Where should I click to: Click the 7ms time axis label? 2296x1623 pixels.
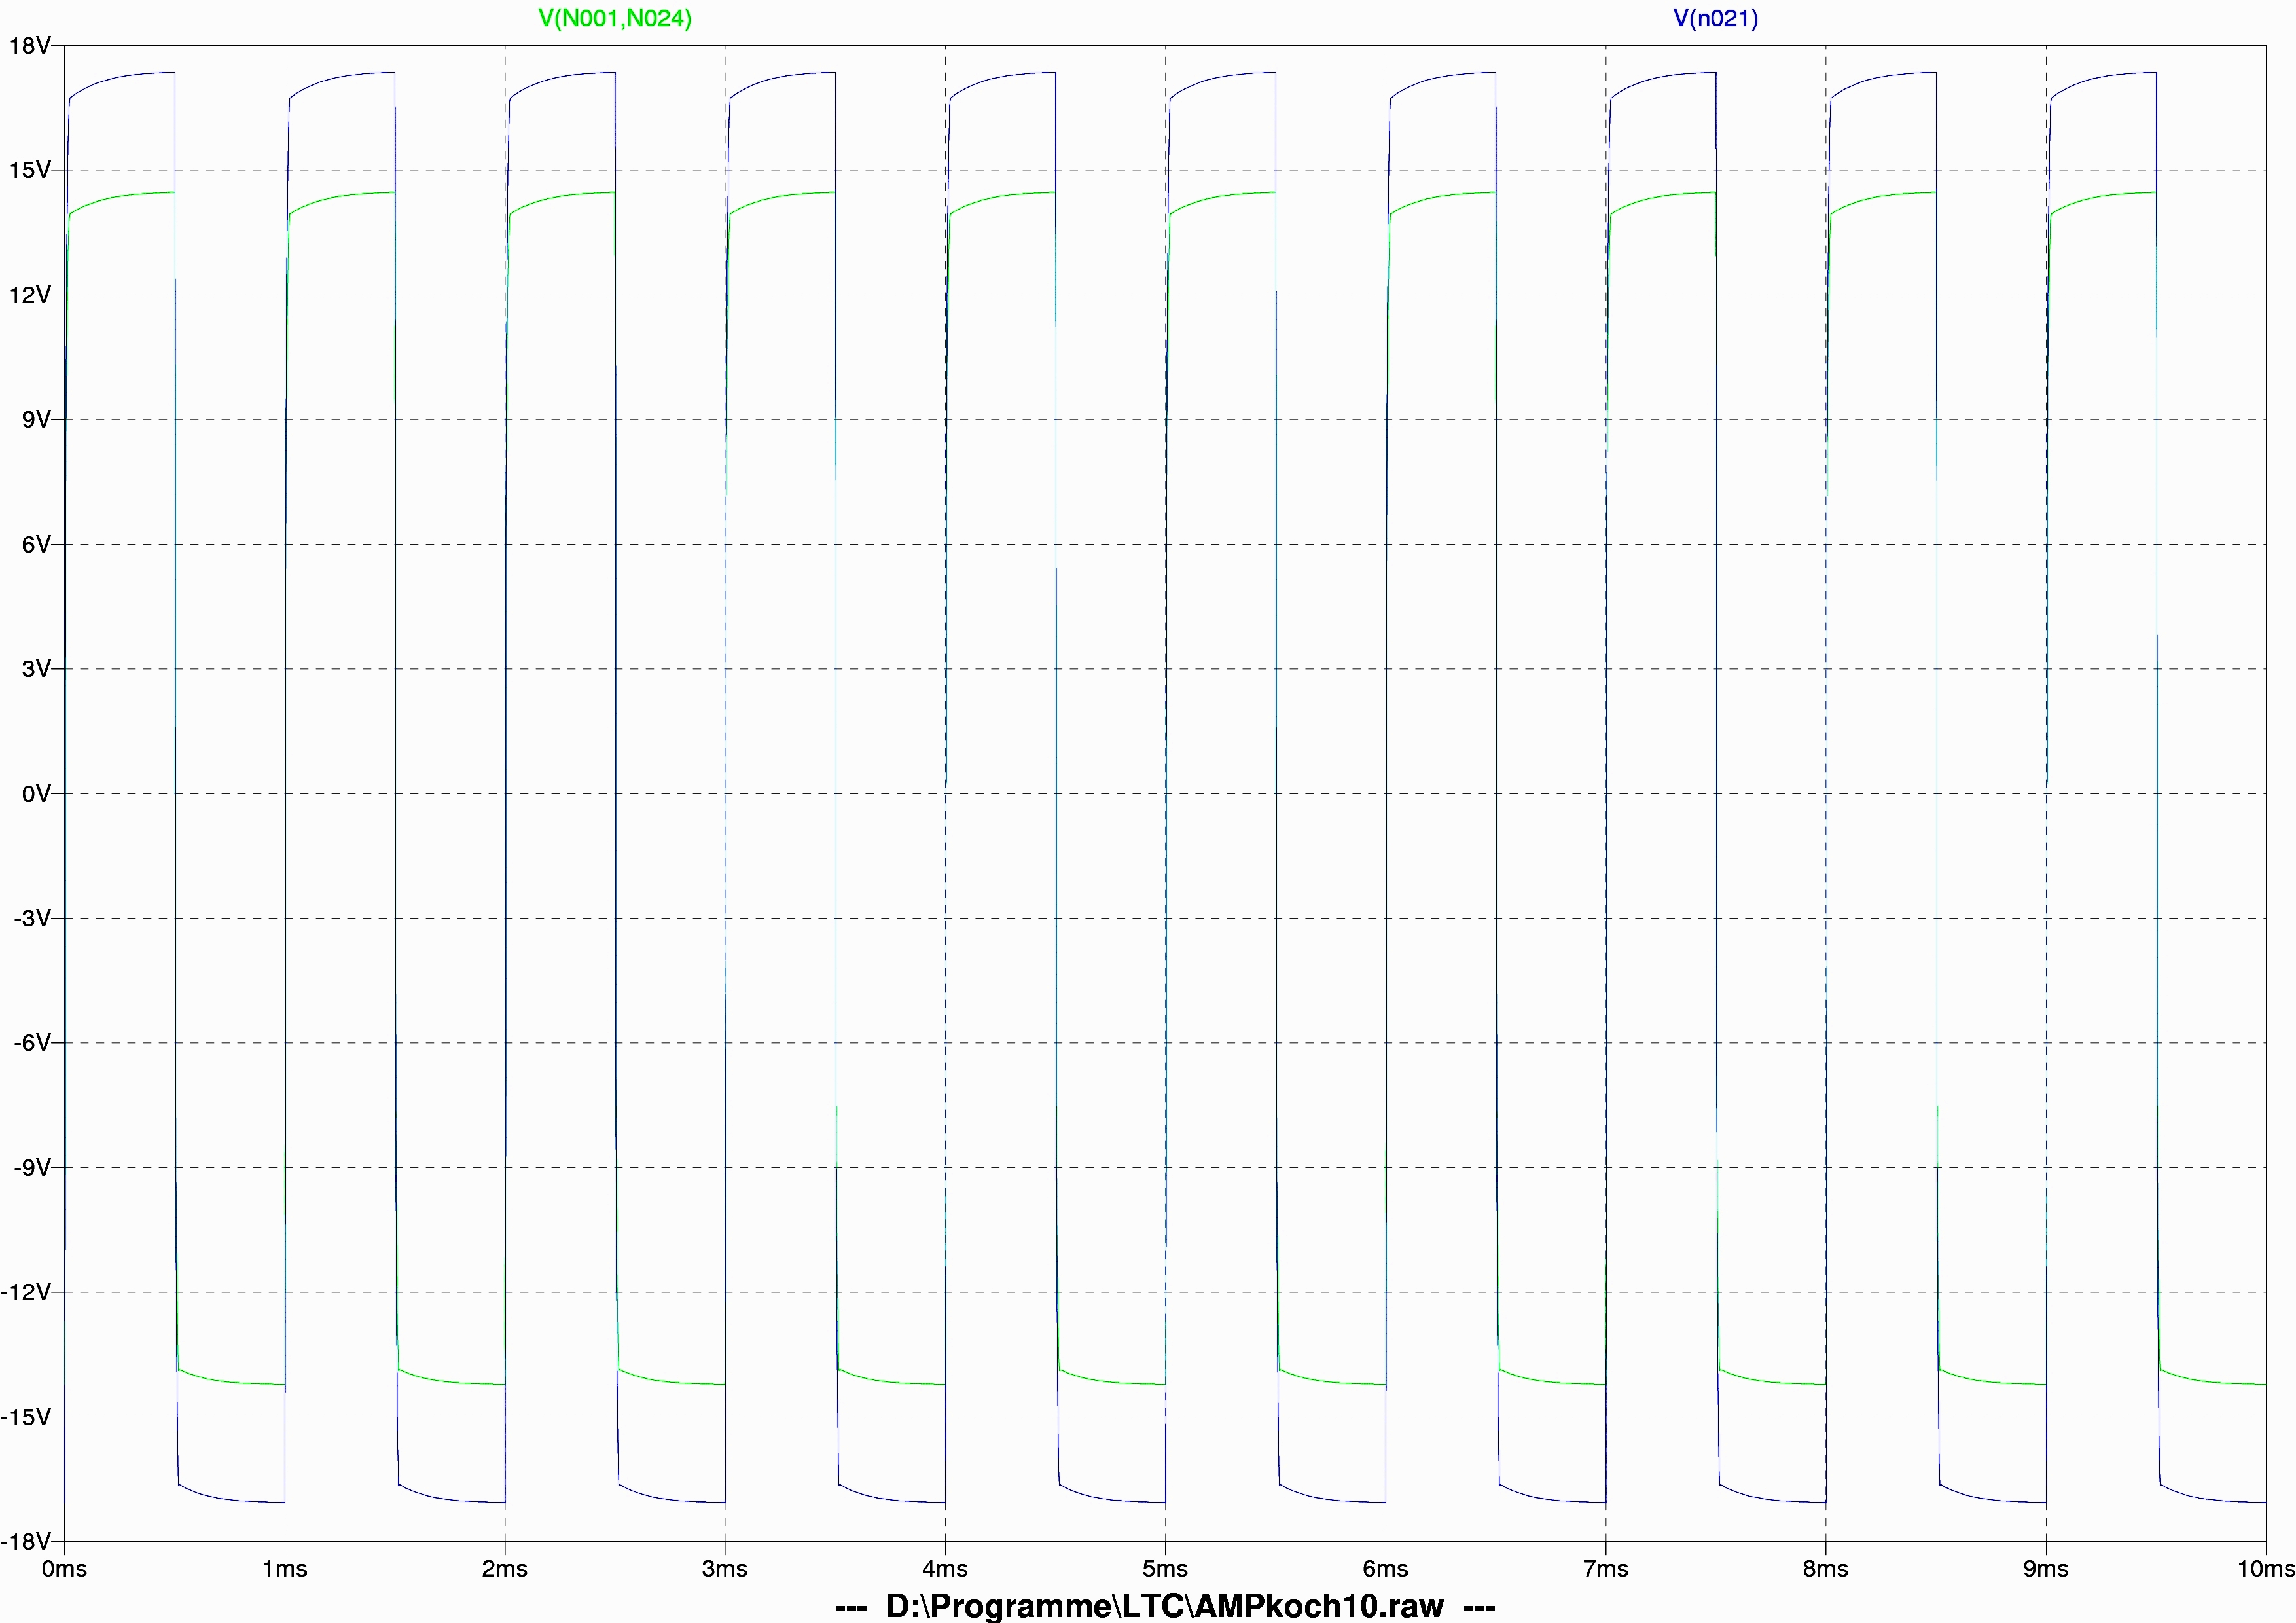pyautogui.click(x=1606, y=1569)
